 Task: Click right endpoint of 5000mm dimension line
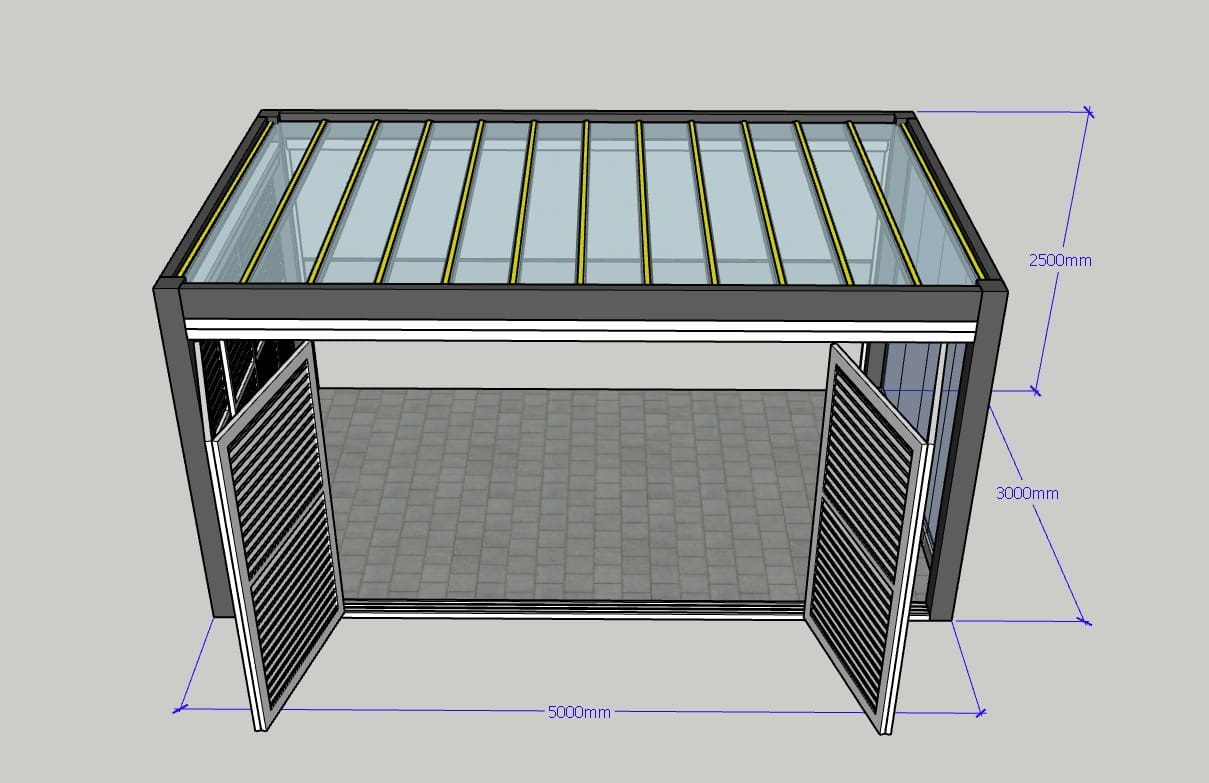(x=980, y=713)
